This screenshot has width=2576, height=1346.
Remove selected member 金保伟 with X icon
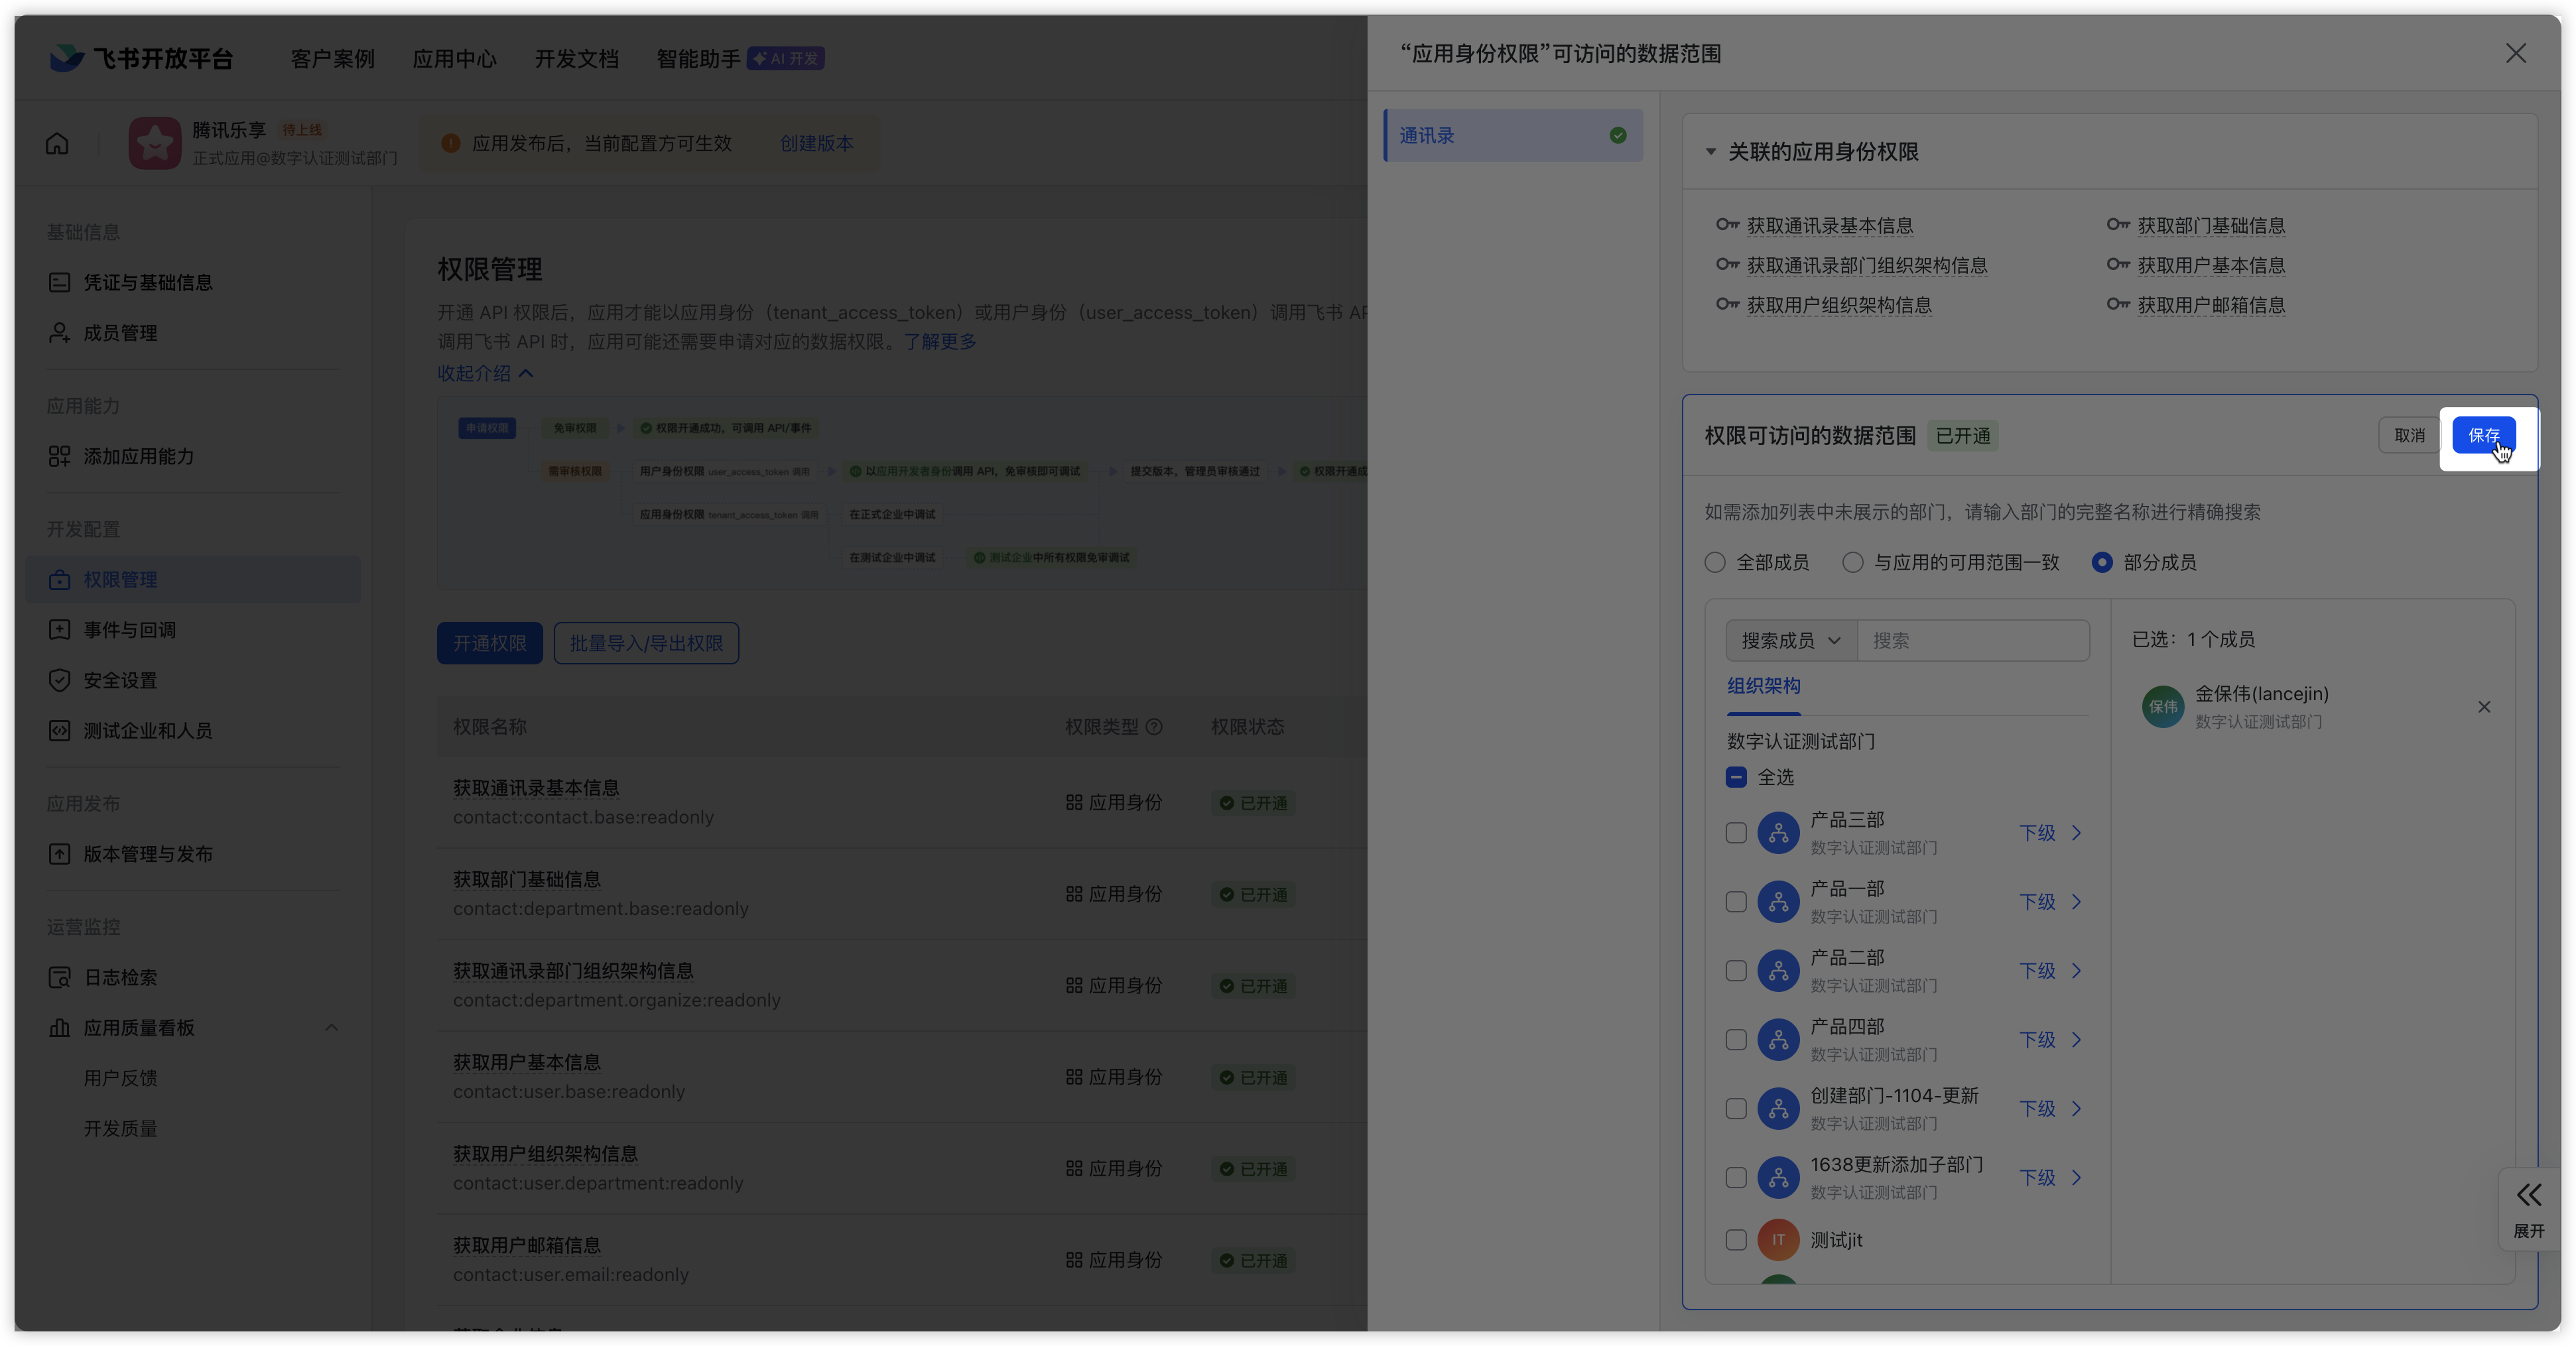coord(2484,707)
